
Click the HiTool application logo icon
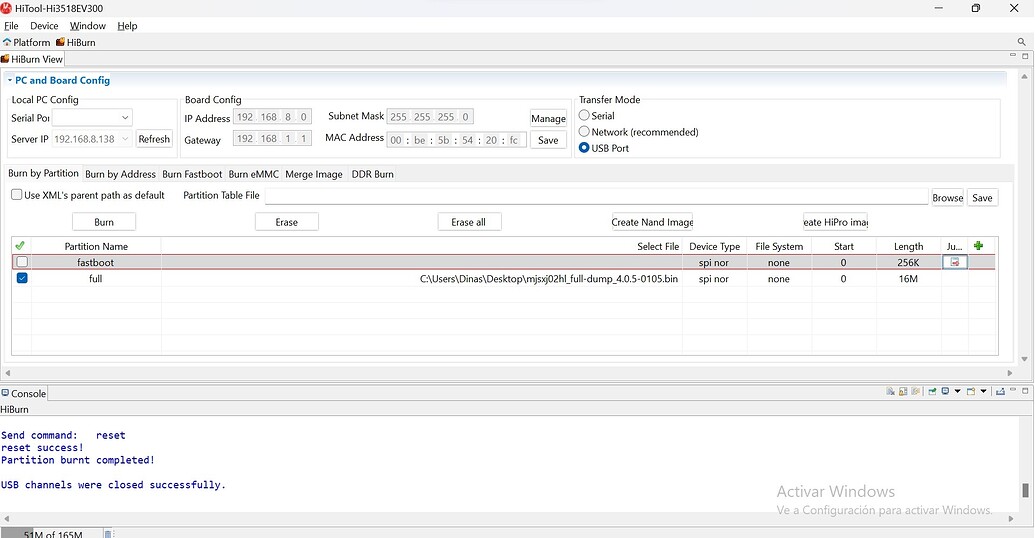click(x=6, y=8)
